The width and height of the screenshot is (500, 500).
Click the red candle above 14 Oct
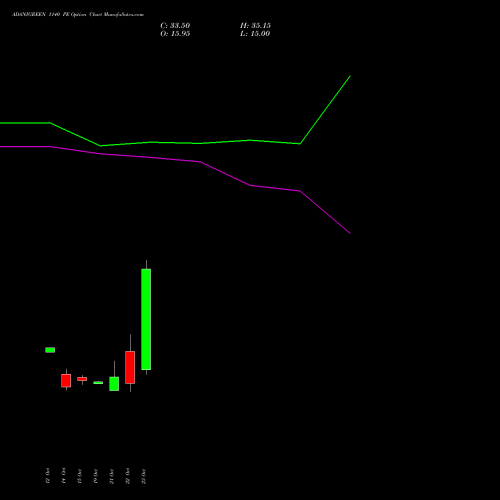click(66, 380)
